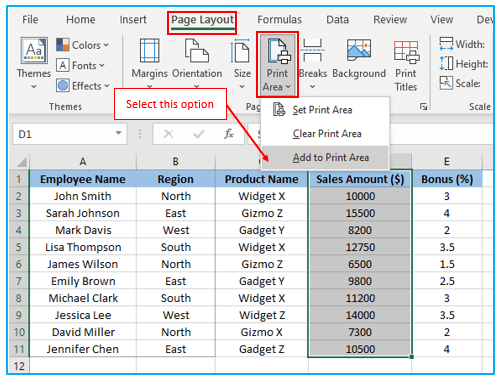This screenshot has width=500, height=381.
Task: Open the Insert ribbon tab
Action: (133, 20)
